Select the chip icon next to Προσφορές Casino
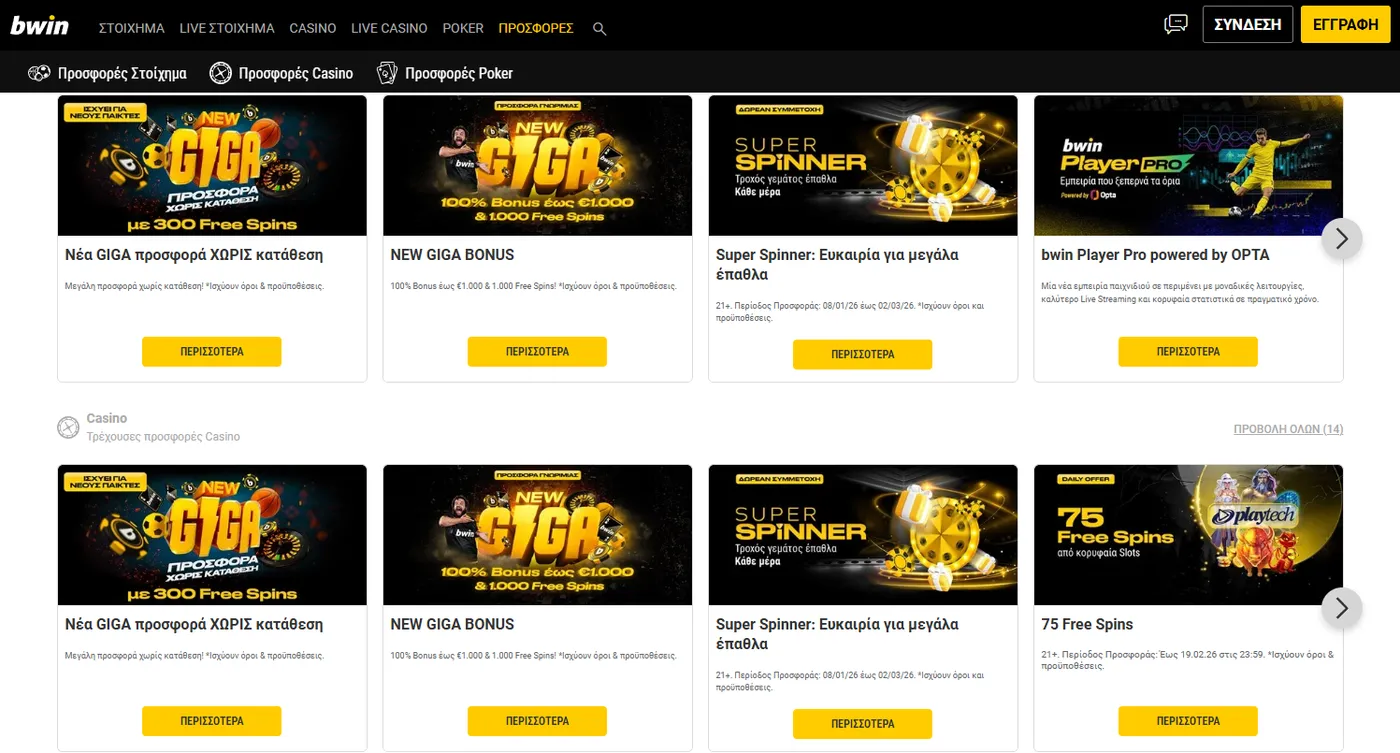 220,72
